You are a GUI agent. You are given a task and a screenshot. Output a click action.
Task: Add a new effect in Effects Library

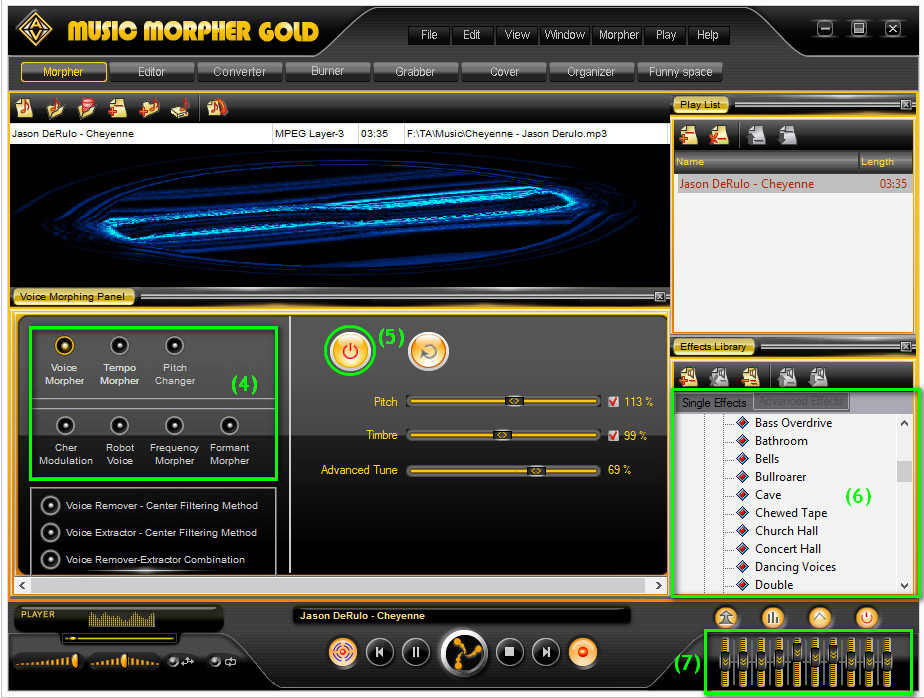point(688,377)
